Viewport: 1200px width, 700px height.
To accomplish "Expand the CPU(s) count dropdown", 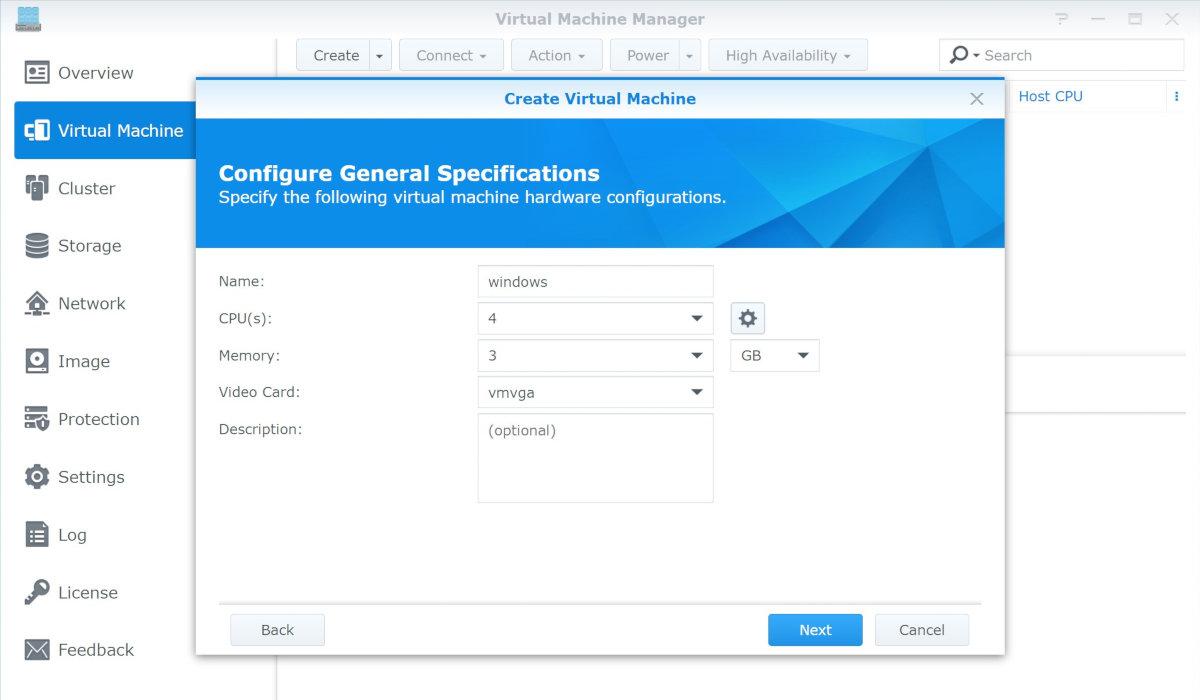I will pyautogui.click(x=595, y=319).
